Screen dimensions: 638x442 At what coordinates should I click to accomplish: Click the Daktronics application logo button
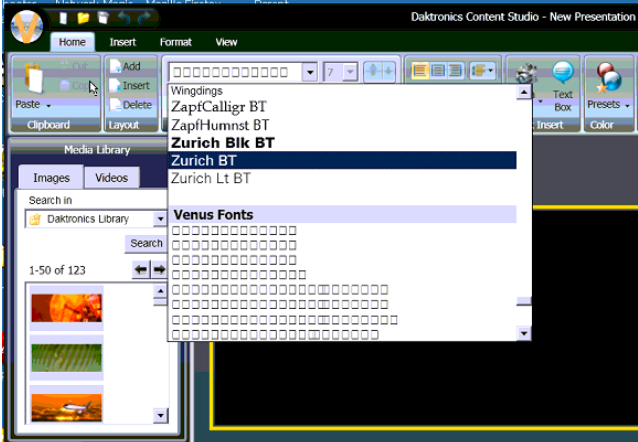(27, 27)
